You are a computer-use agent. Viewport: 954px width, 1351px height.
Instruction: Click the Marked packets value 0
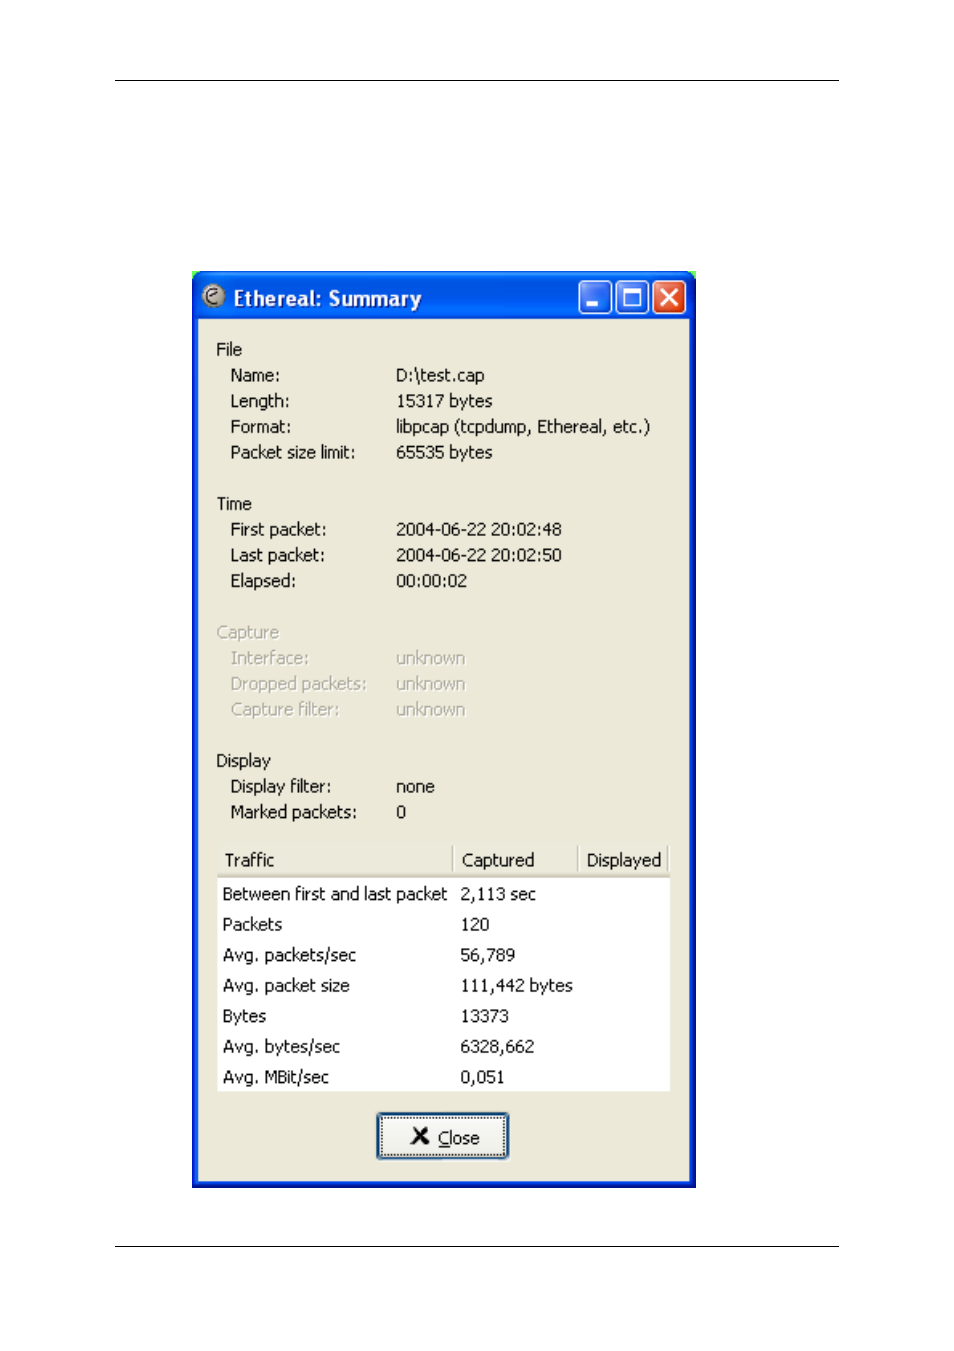point(401,812)
